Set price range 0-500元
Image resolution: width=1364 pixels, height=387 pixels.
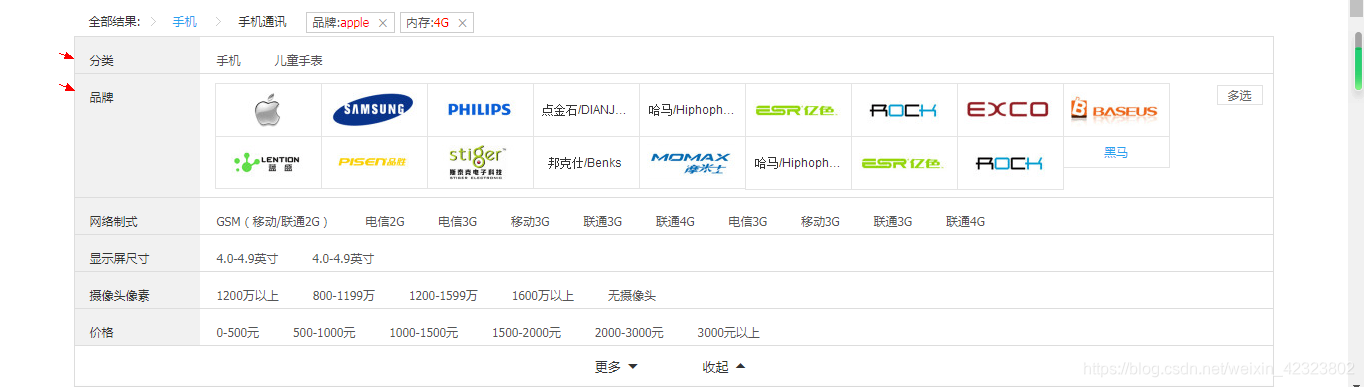[x=238, y=333]
